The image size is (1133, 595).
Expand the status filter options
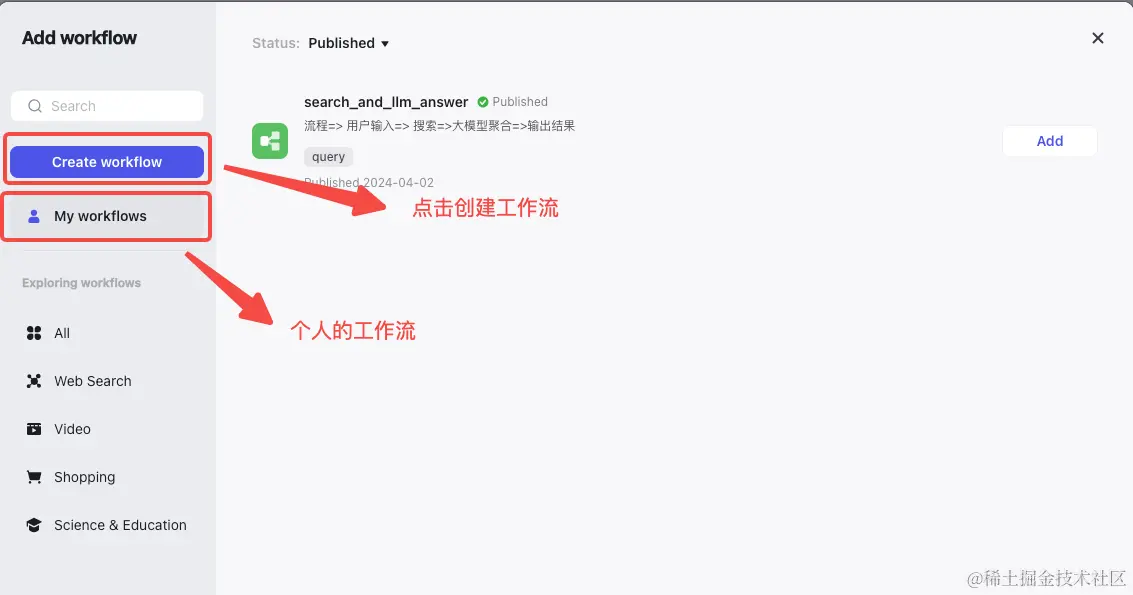[383, 43]
